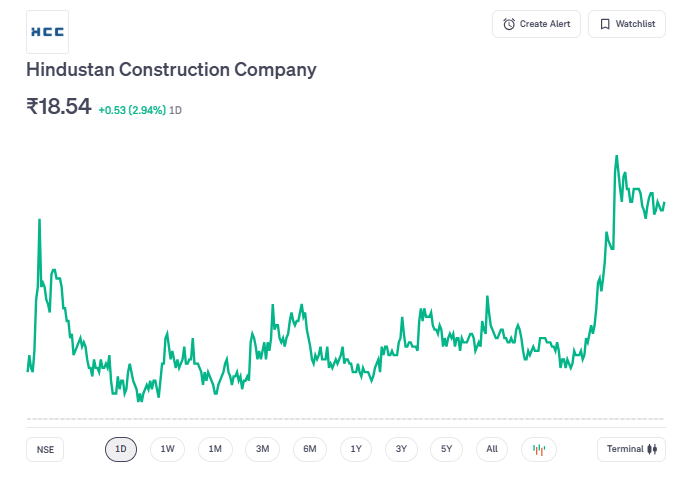Click the highest peak on price chart
The width and height of the screenshot is (685, 485).
tap(616, 157)
